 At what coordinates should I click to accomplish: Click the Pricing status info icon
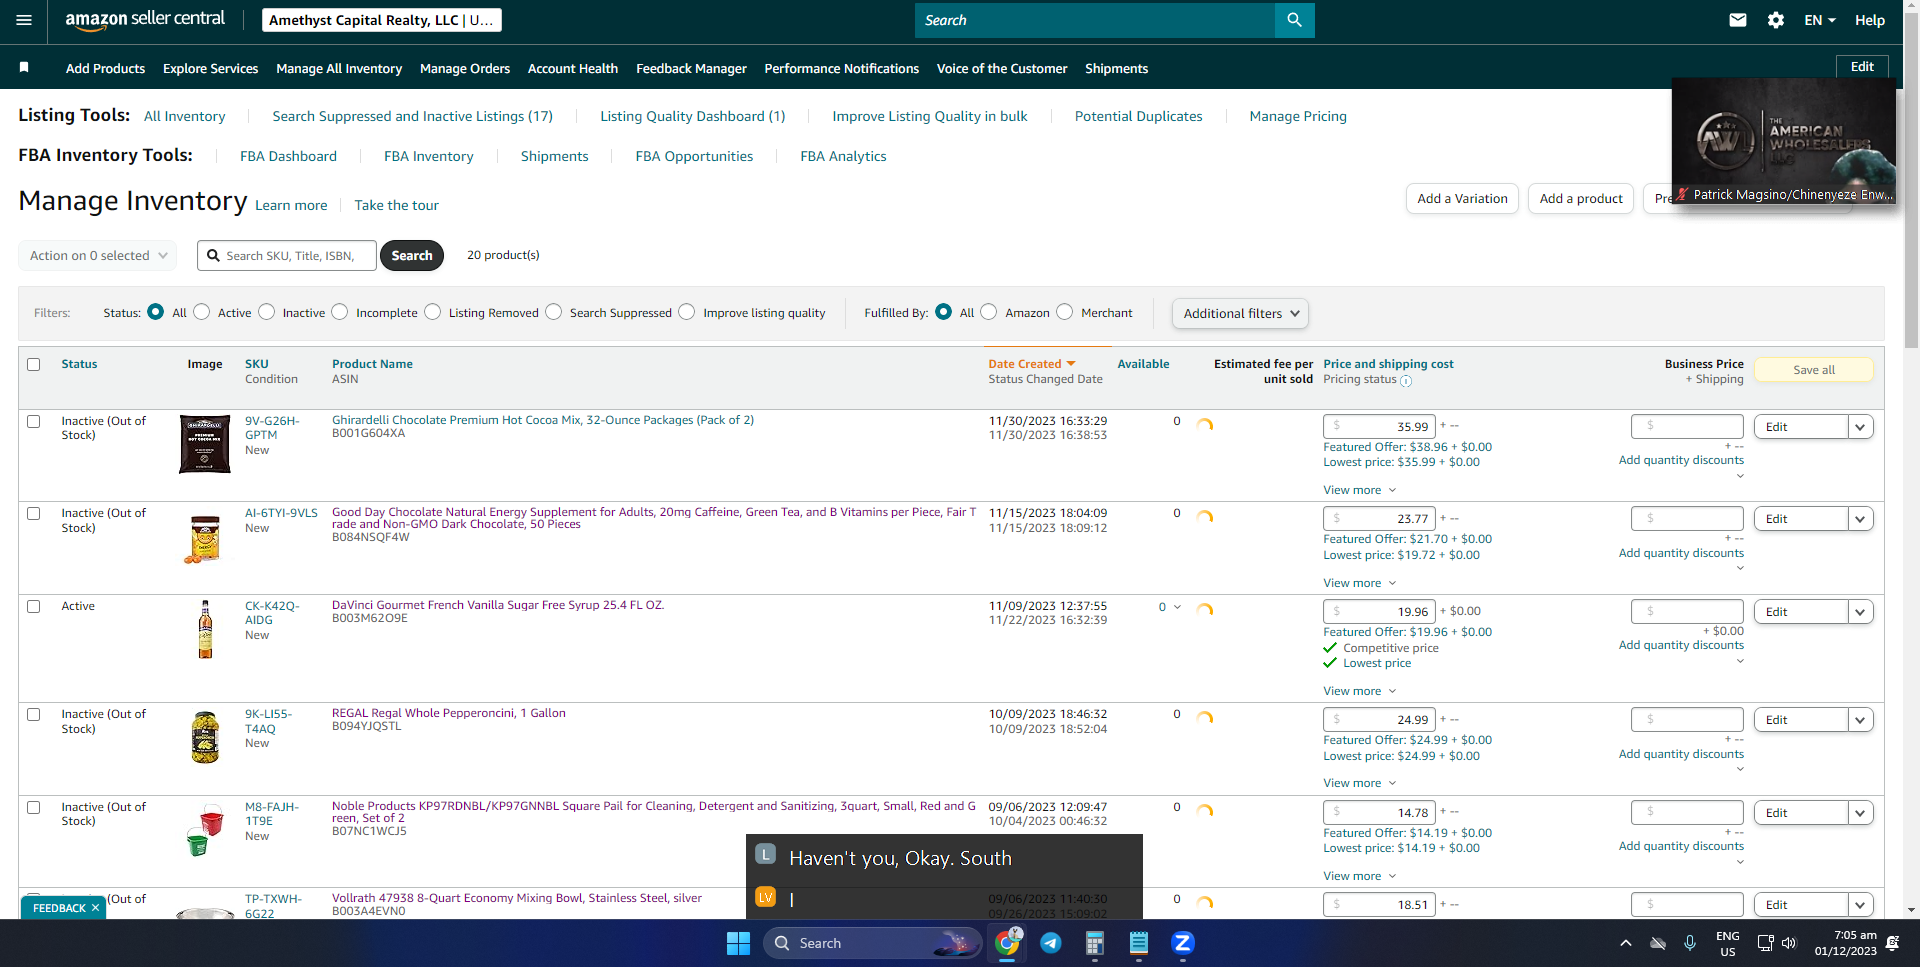coord(1406,381)
